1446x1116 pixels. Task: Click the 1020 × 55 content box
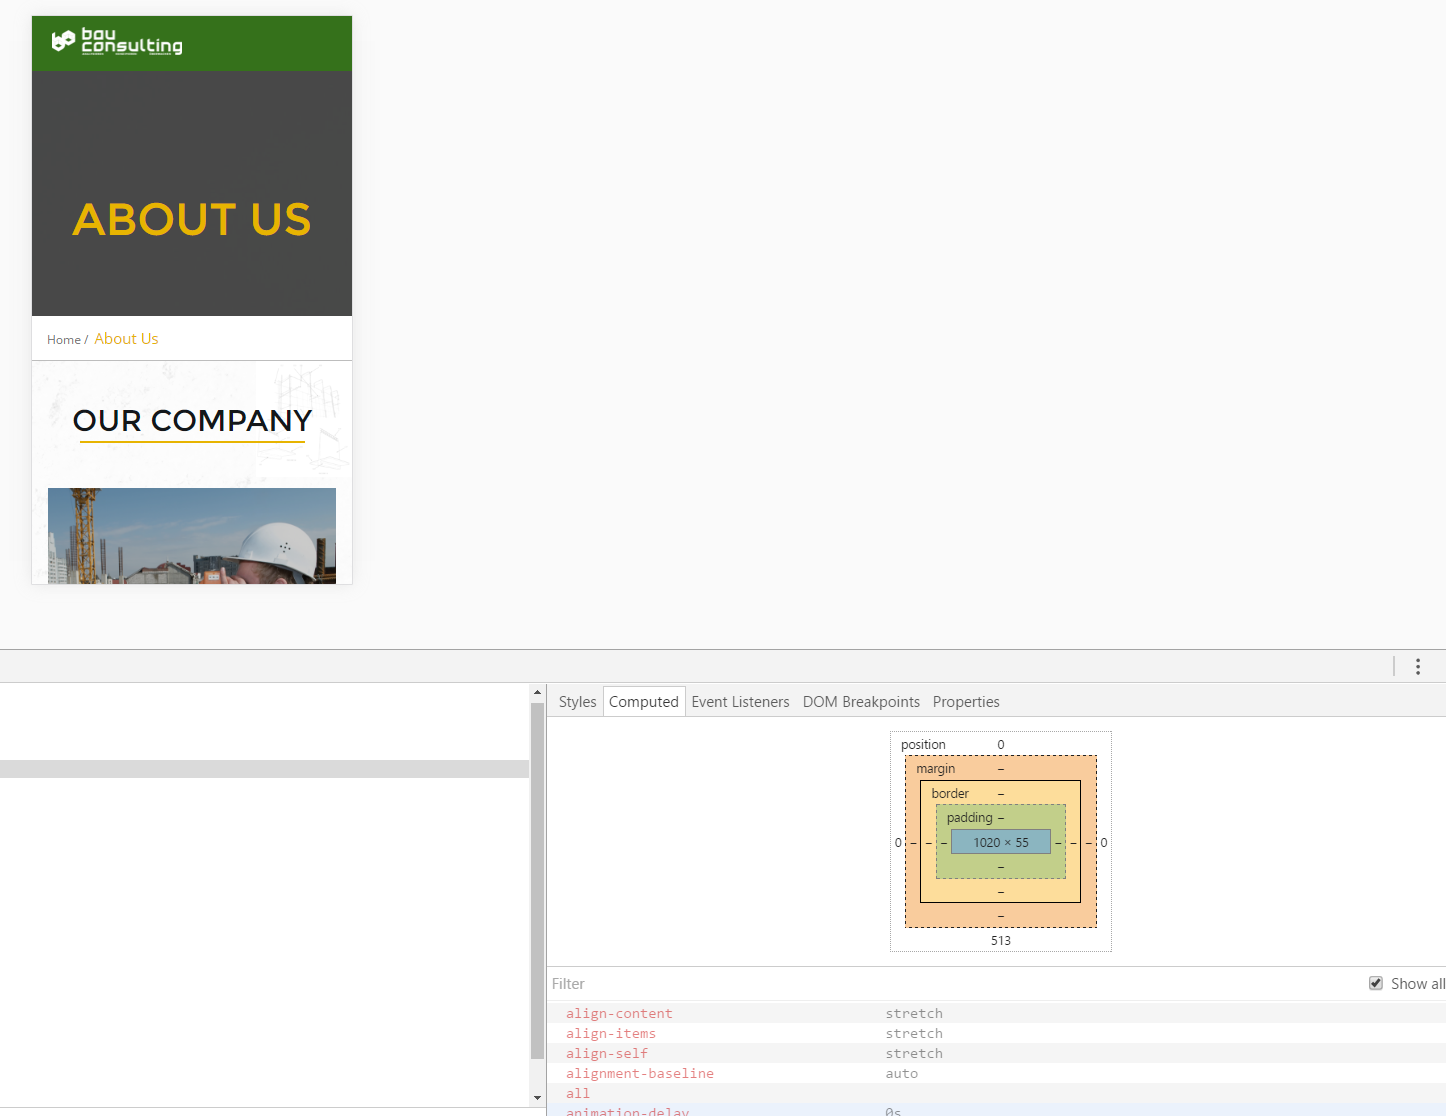[1001, 842]
